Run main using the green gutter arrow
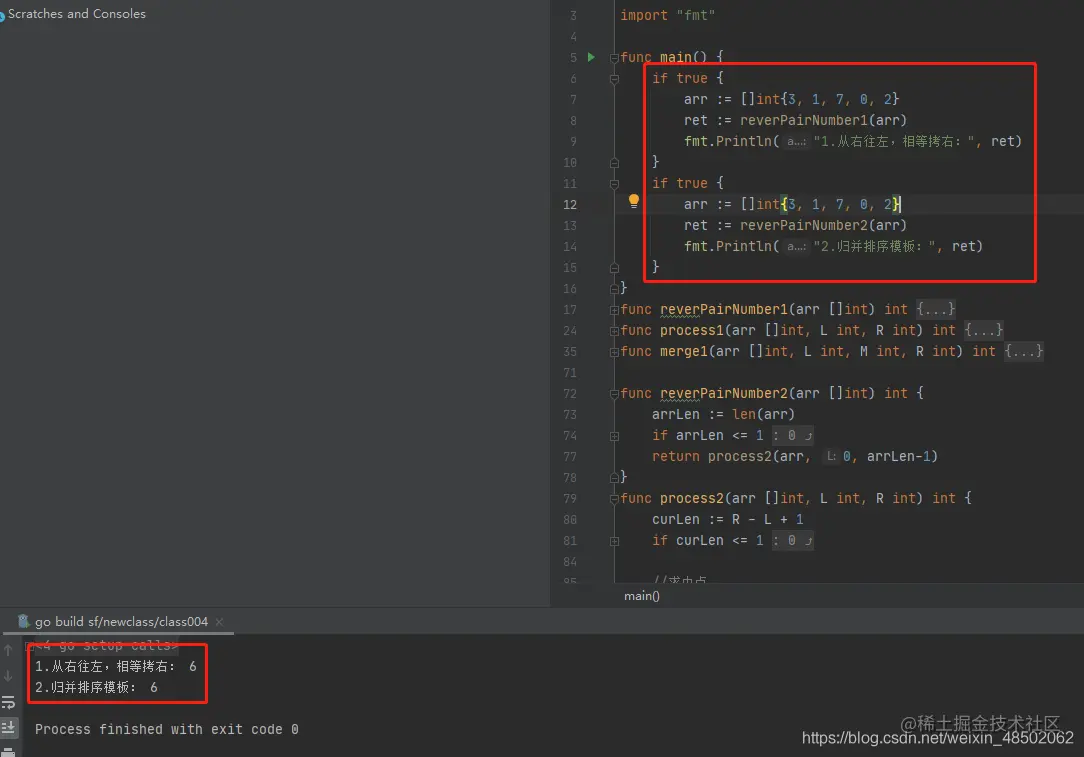This screenshot has width=1084, height=757. [x=591, y=57]
